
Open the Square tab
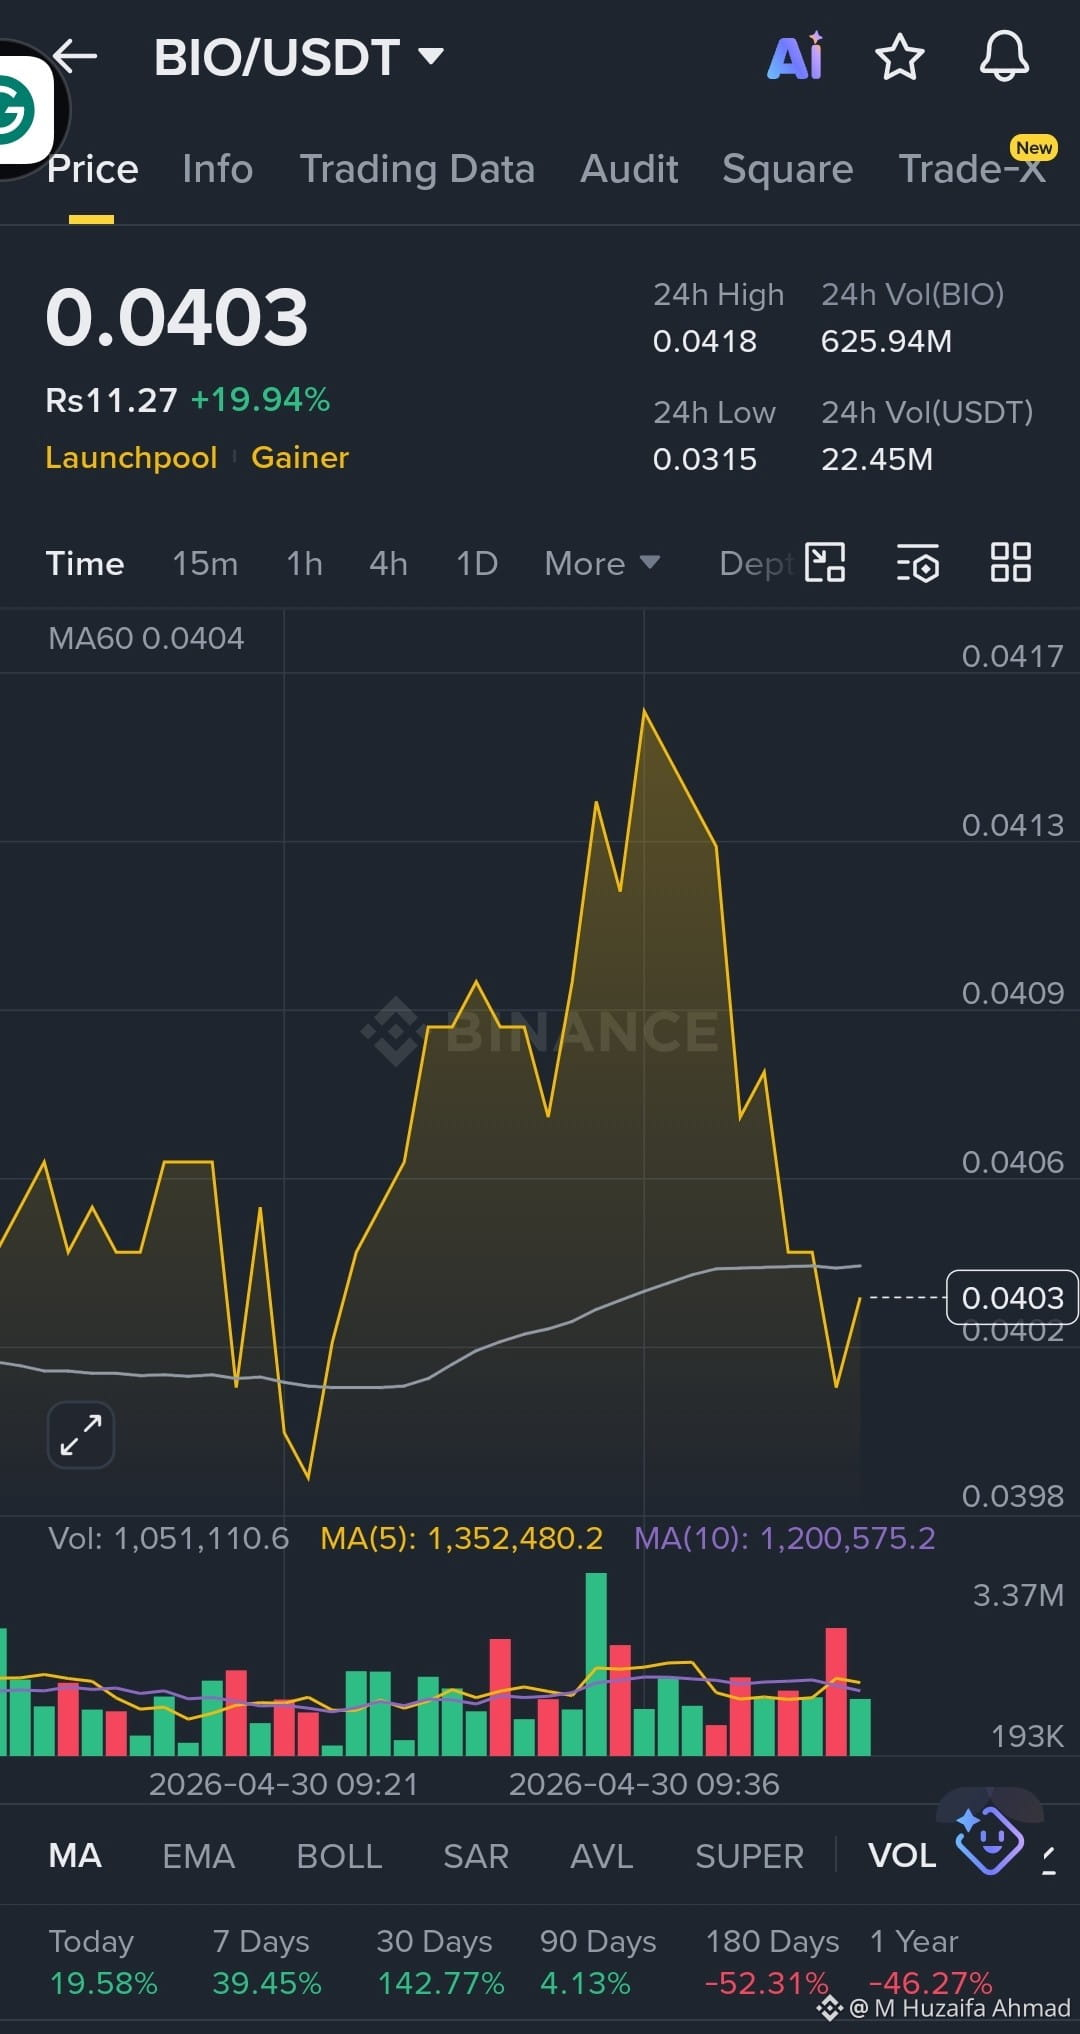click(x=787, y=169)
